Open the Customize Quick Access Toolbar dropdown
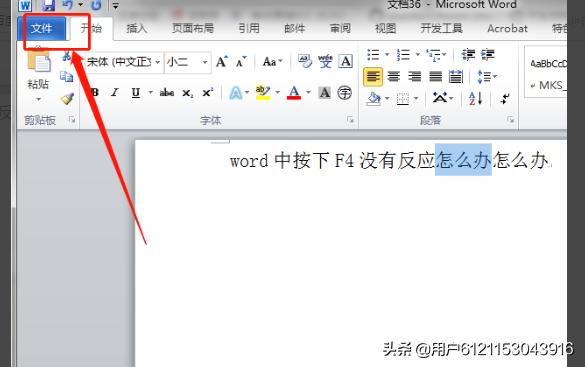This screenshot has width=585, height=367. (x=116, y=6)
